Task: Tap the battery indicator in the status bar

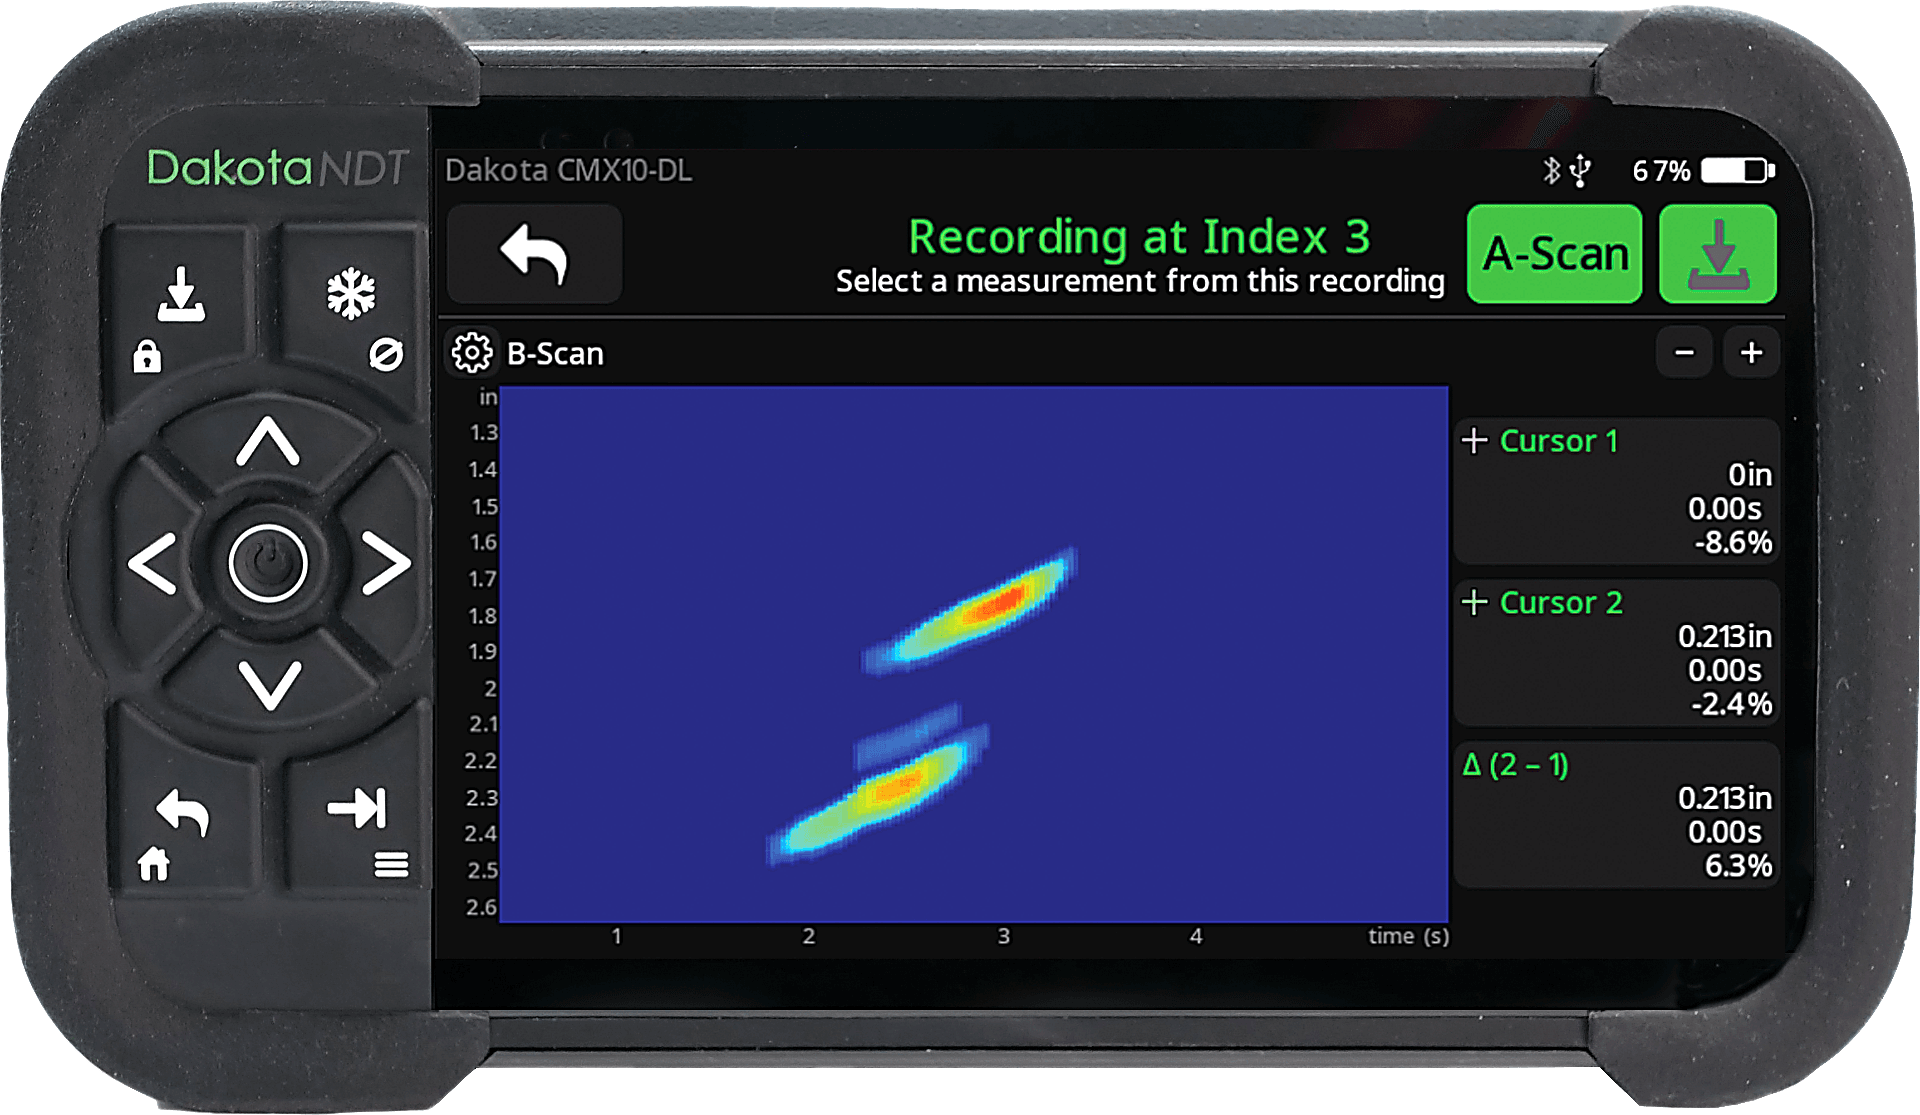Action: 1738,171
